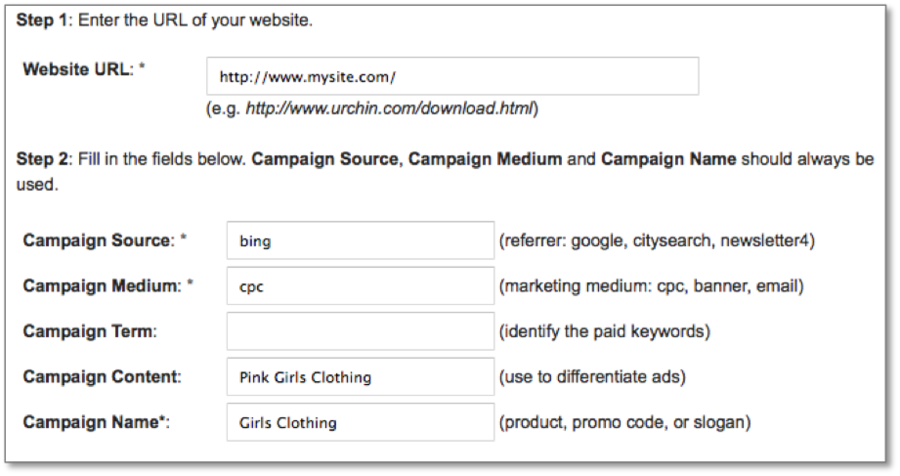Click the product, promo code, or slogan hint
The image size is (900, 476).
pos(624,422)
